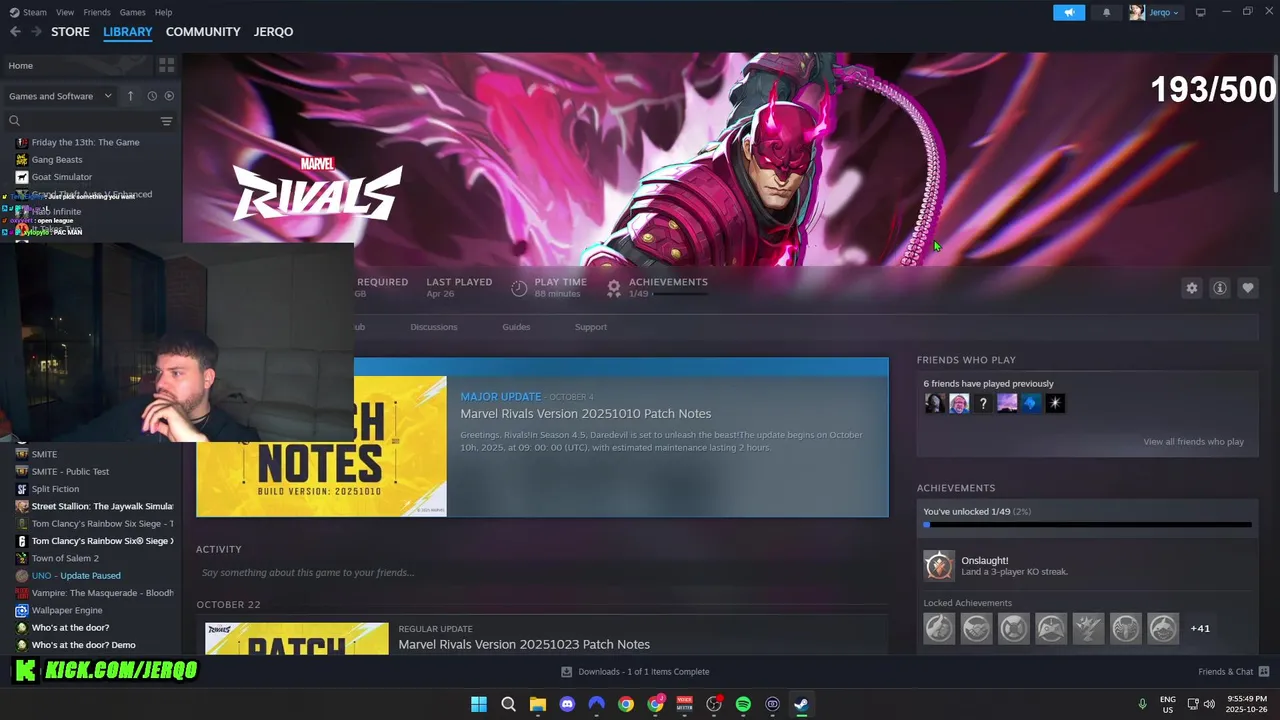Select Gang Beasts in the library

pos(57,159)
